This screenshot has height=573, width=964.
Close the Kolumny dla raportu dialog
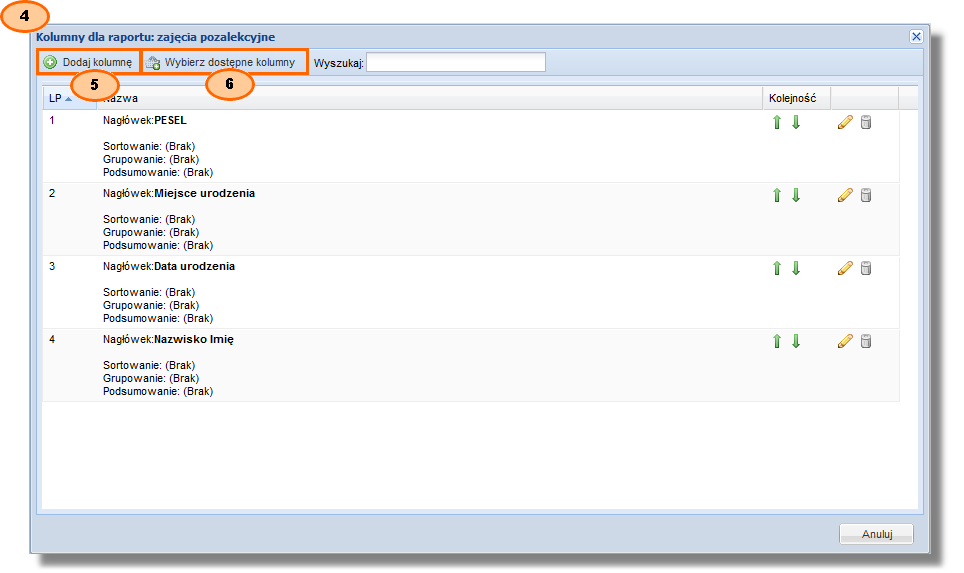tap(915, 36)
